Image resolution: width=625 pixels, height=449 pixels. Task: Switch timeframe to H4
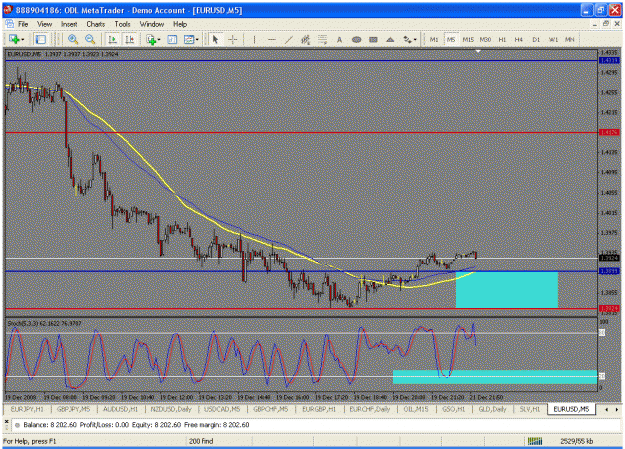click(x=519, y=39)
